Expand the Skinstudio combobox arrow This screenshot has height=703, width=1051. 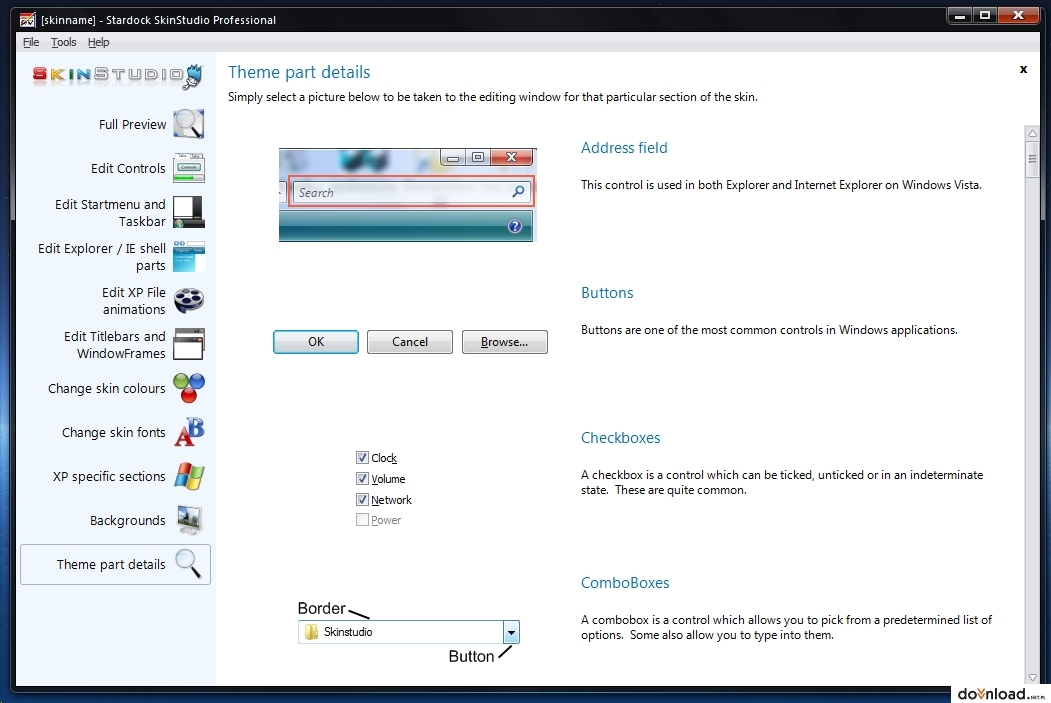[511, 631]
